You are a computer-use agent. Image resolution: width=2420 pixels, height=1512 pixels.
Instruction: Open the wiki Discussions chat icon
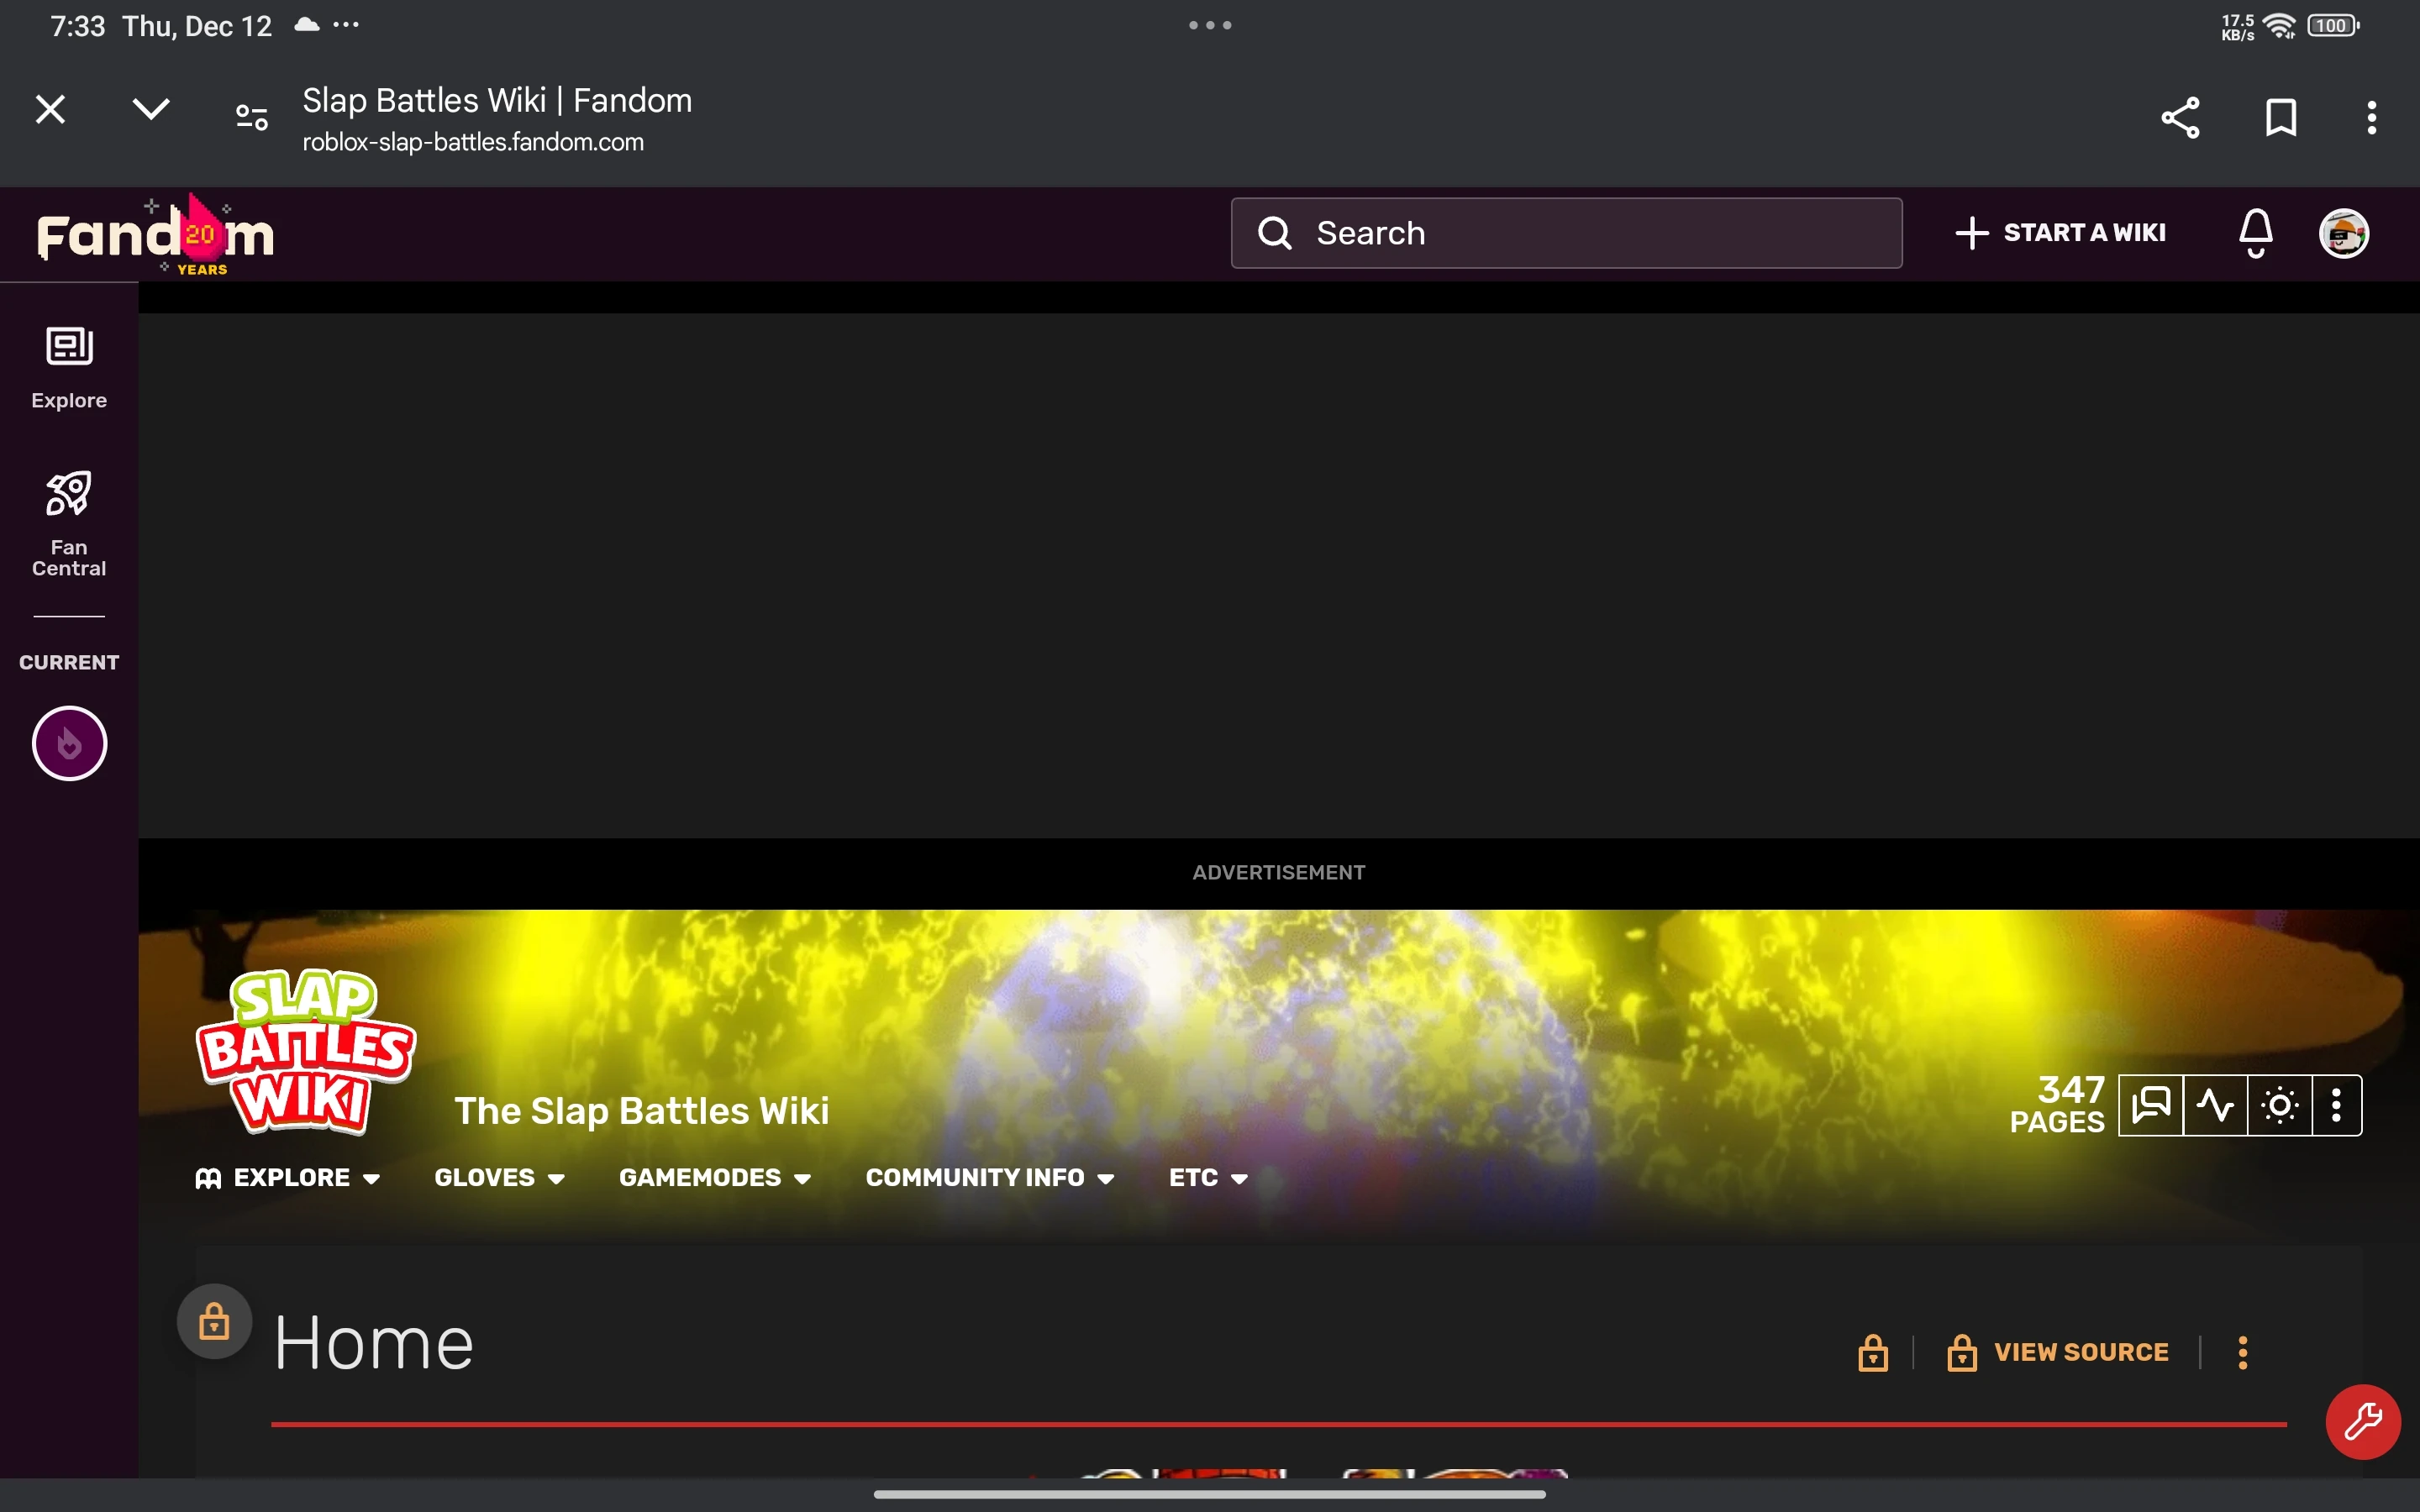click(x=2151, y=1105)
